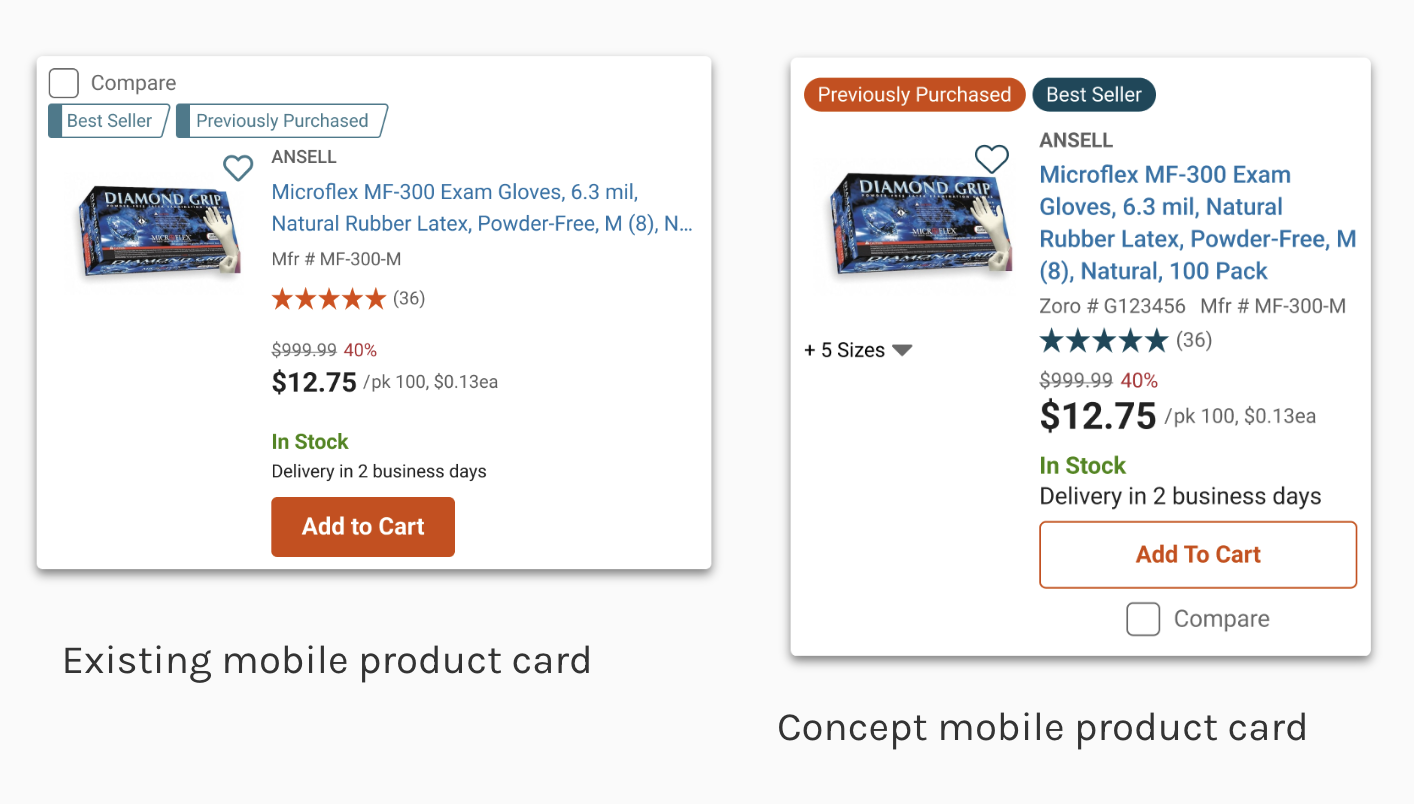Open the (36) reviews count on concept card
This screenshot has width=1414, height=804.
pos(1194,340)
